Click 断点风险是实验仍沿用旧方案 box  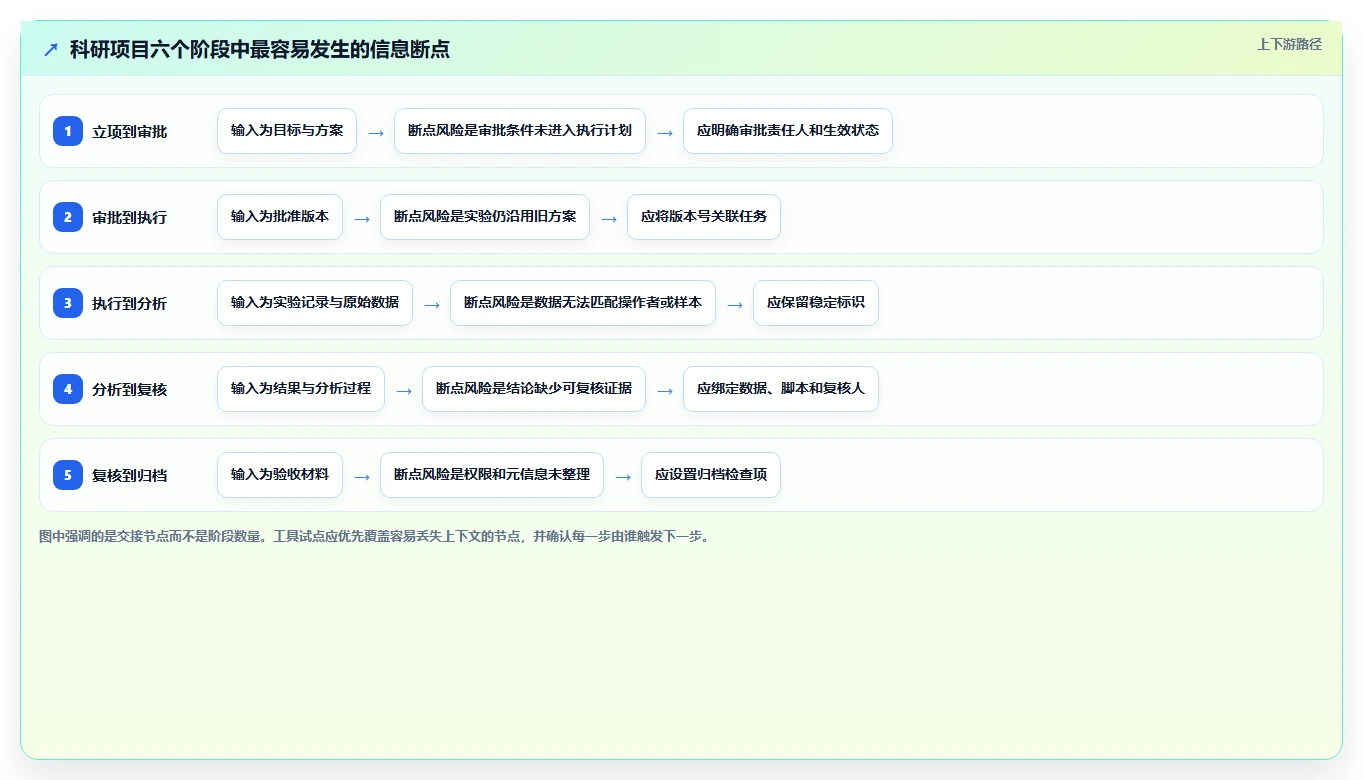(x=485, y=217)
